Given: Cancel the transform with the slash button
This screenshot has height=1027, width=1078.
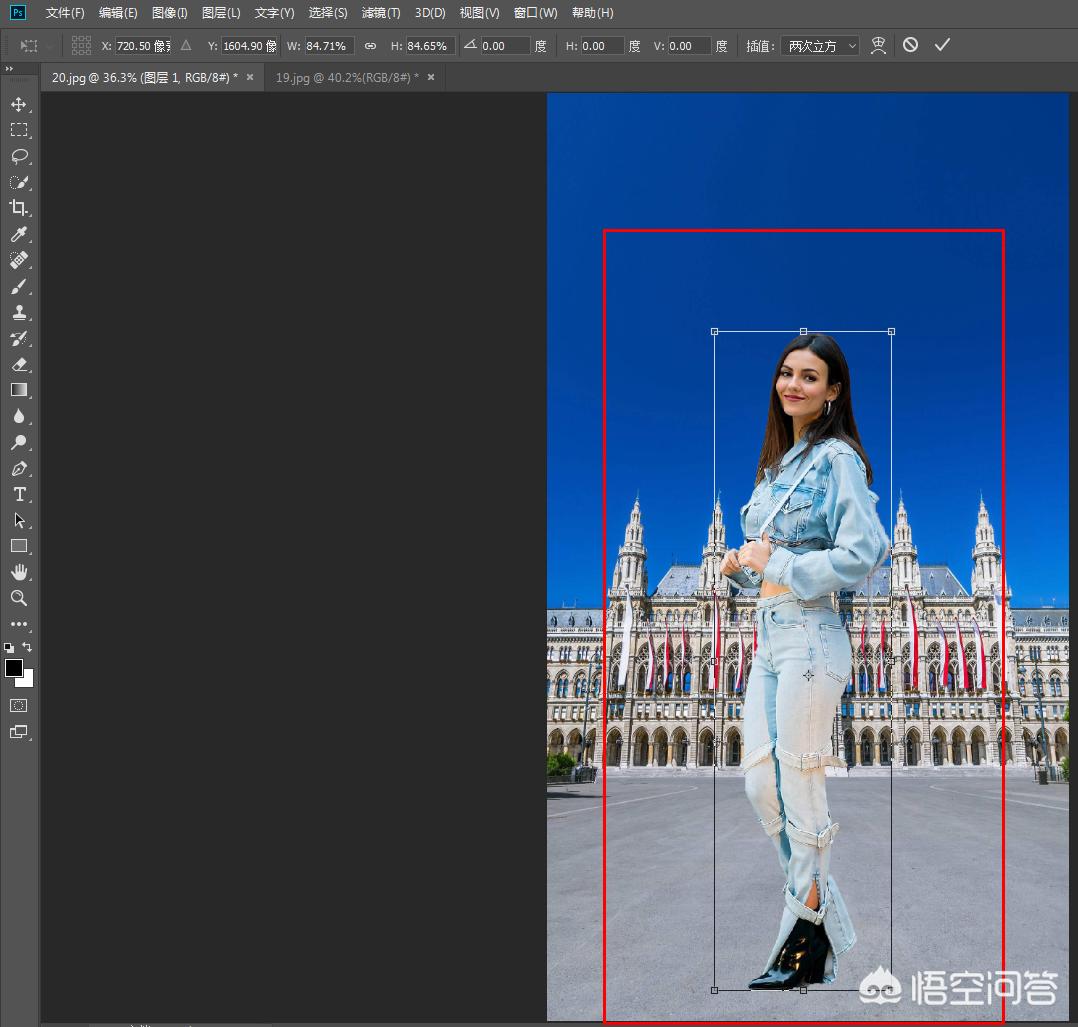Looking at the screenshot, I should coord(910,45).
